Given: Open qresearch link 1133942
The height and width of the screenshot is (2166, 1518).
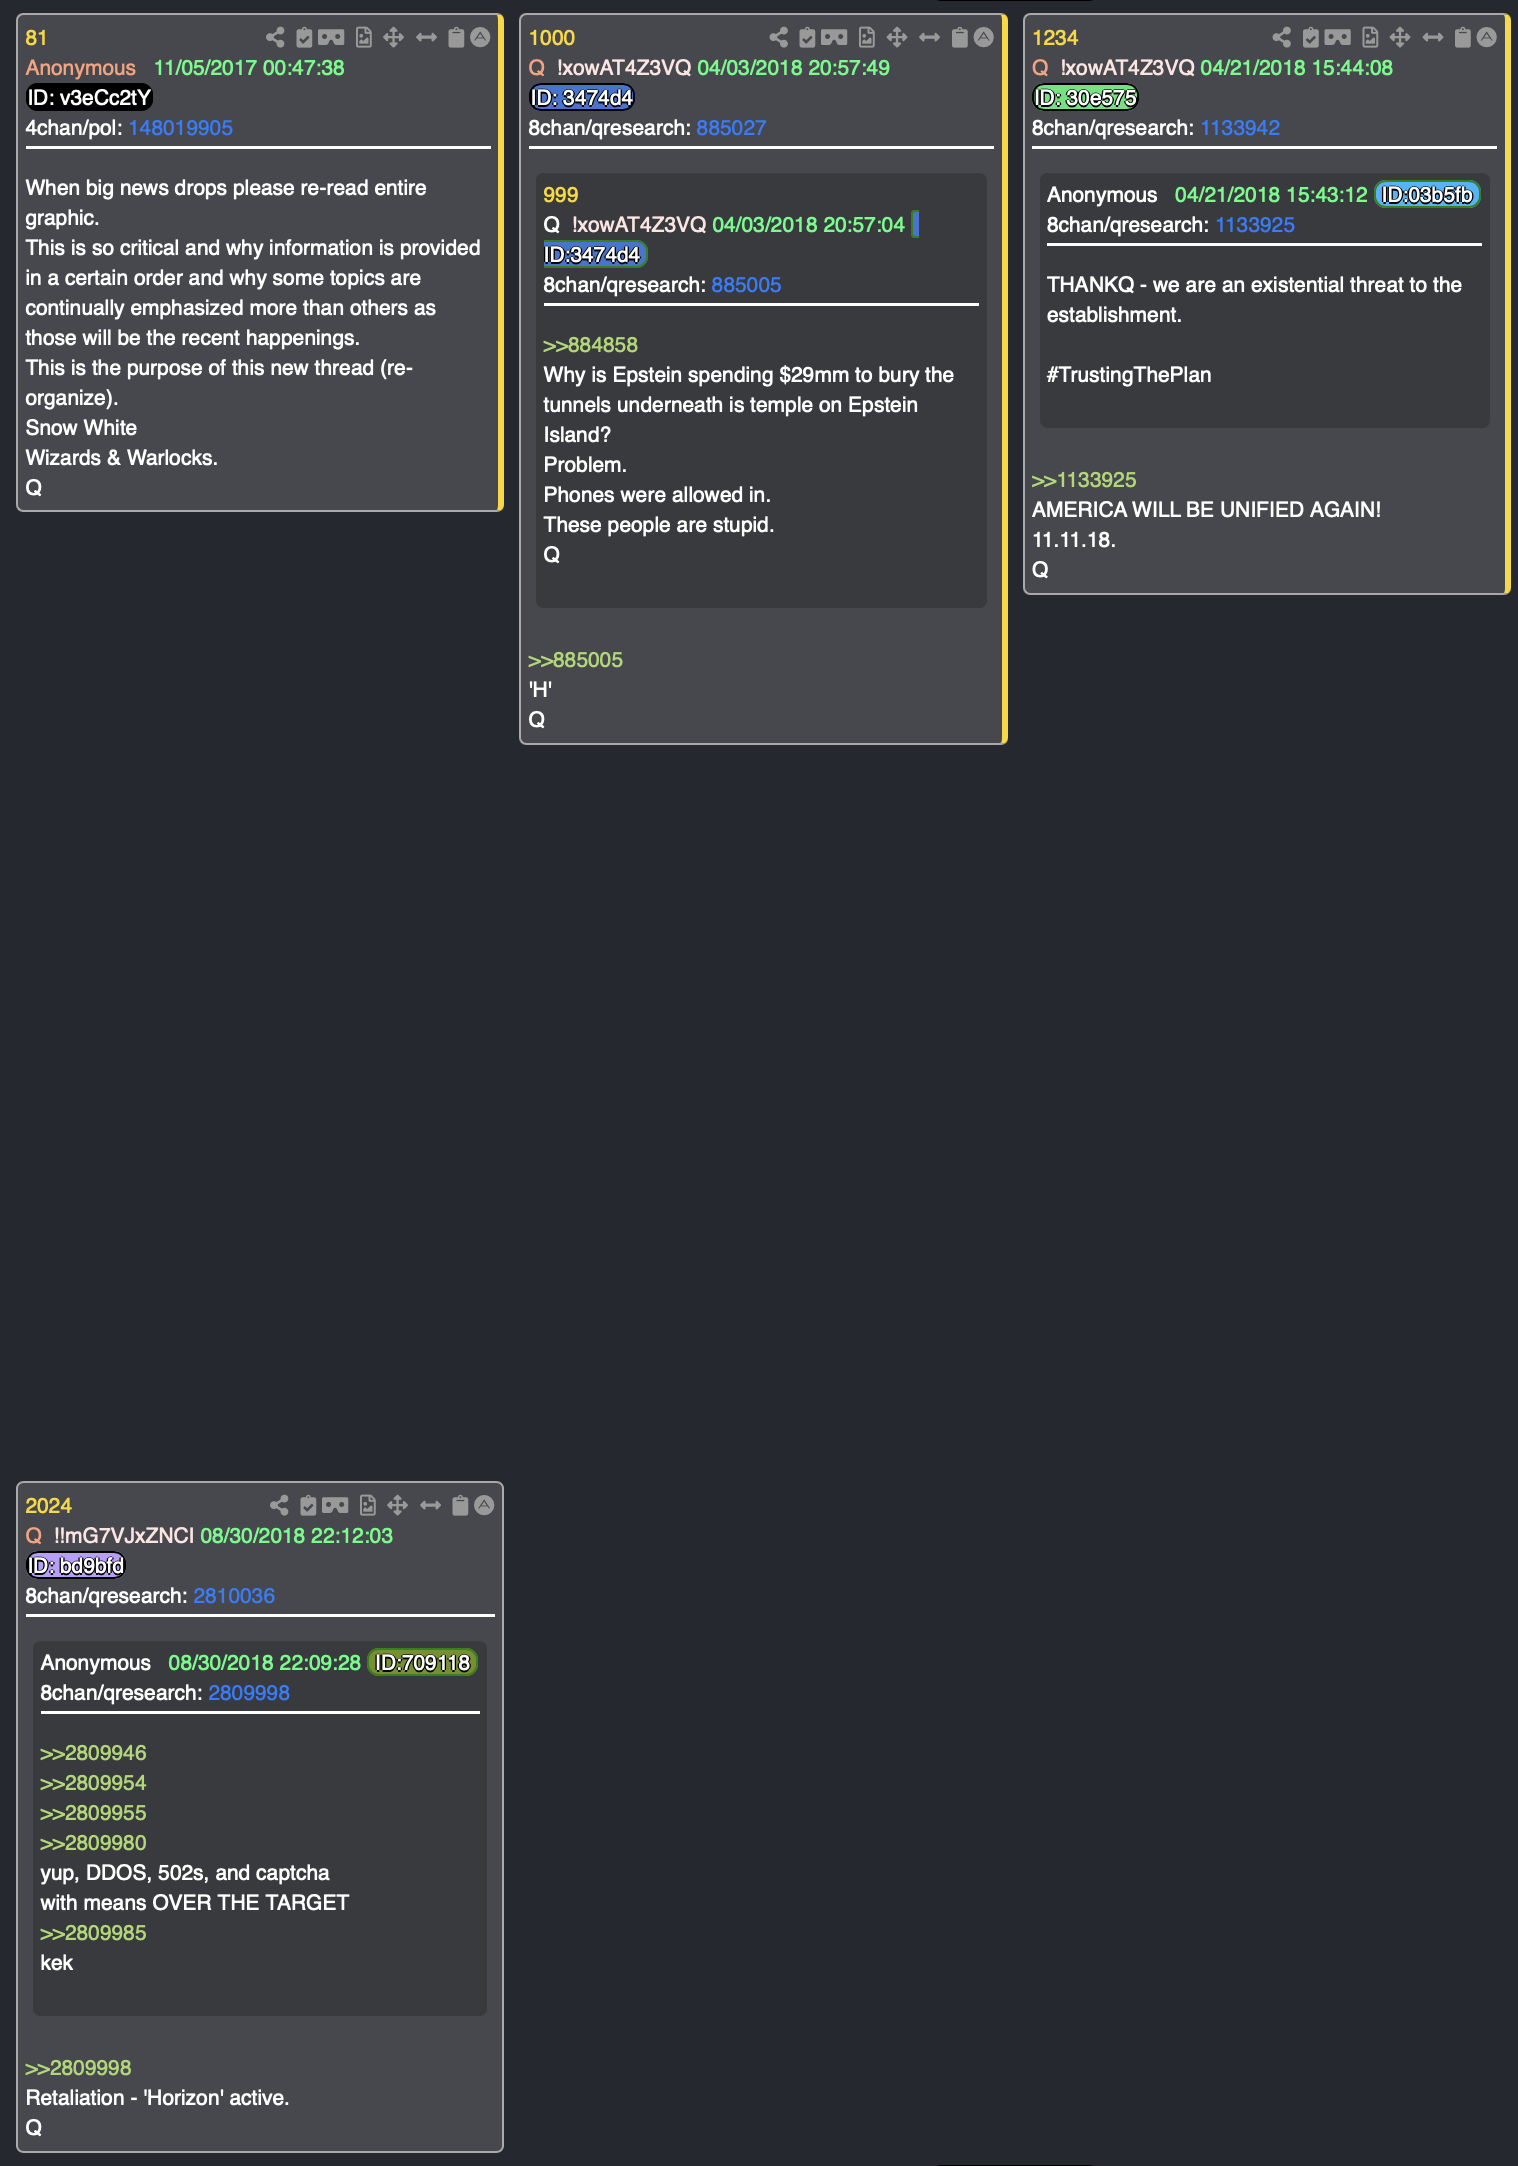Looking at the screenshot, I should pos(1240,128).
